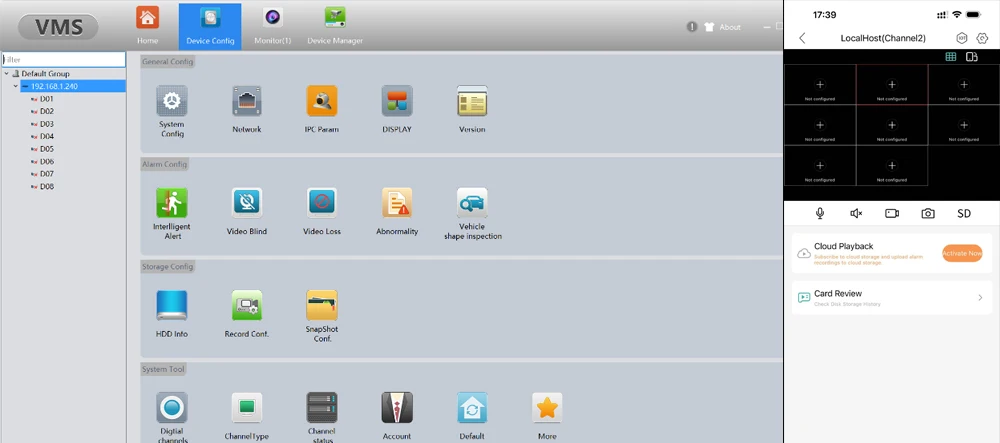Viewport: 1000px width, 443px height.
Task: Tap the LocalHost(Channel2) title
Action: pyautogui.click(x=883, y=38)
